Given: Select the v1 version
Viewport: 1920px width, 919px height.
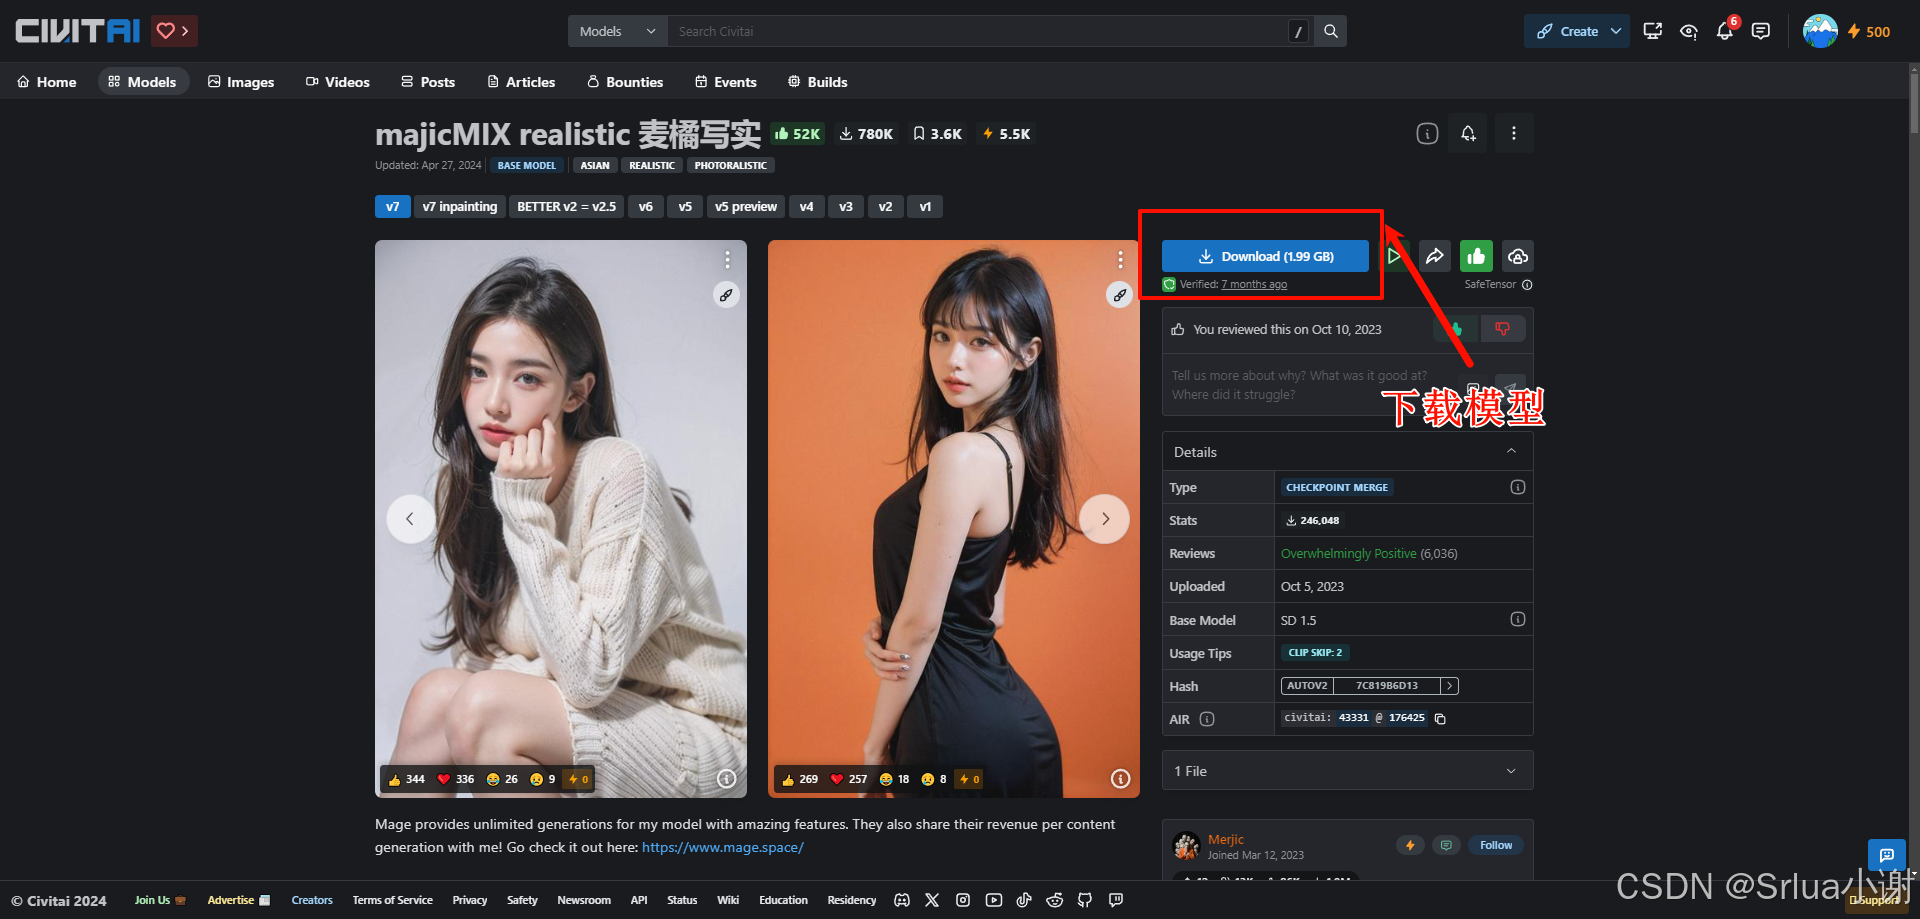Looking at the screenshot, I should click(x=925, y=207).
